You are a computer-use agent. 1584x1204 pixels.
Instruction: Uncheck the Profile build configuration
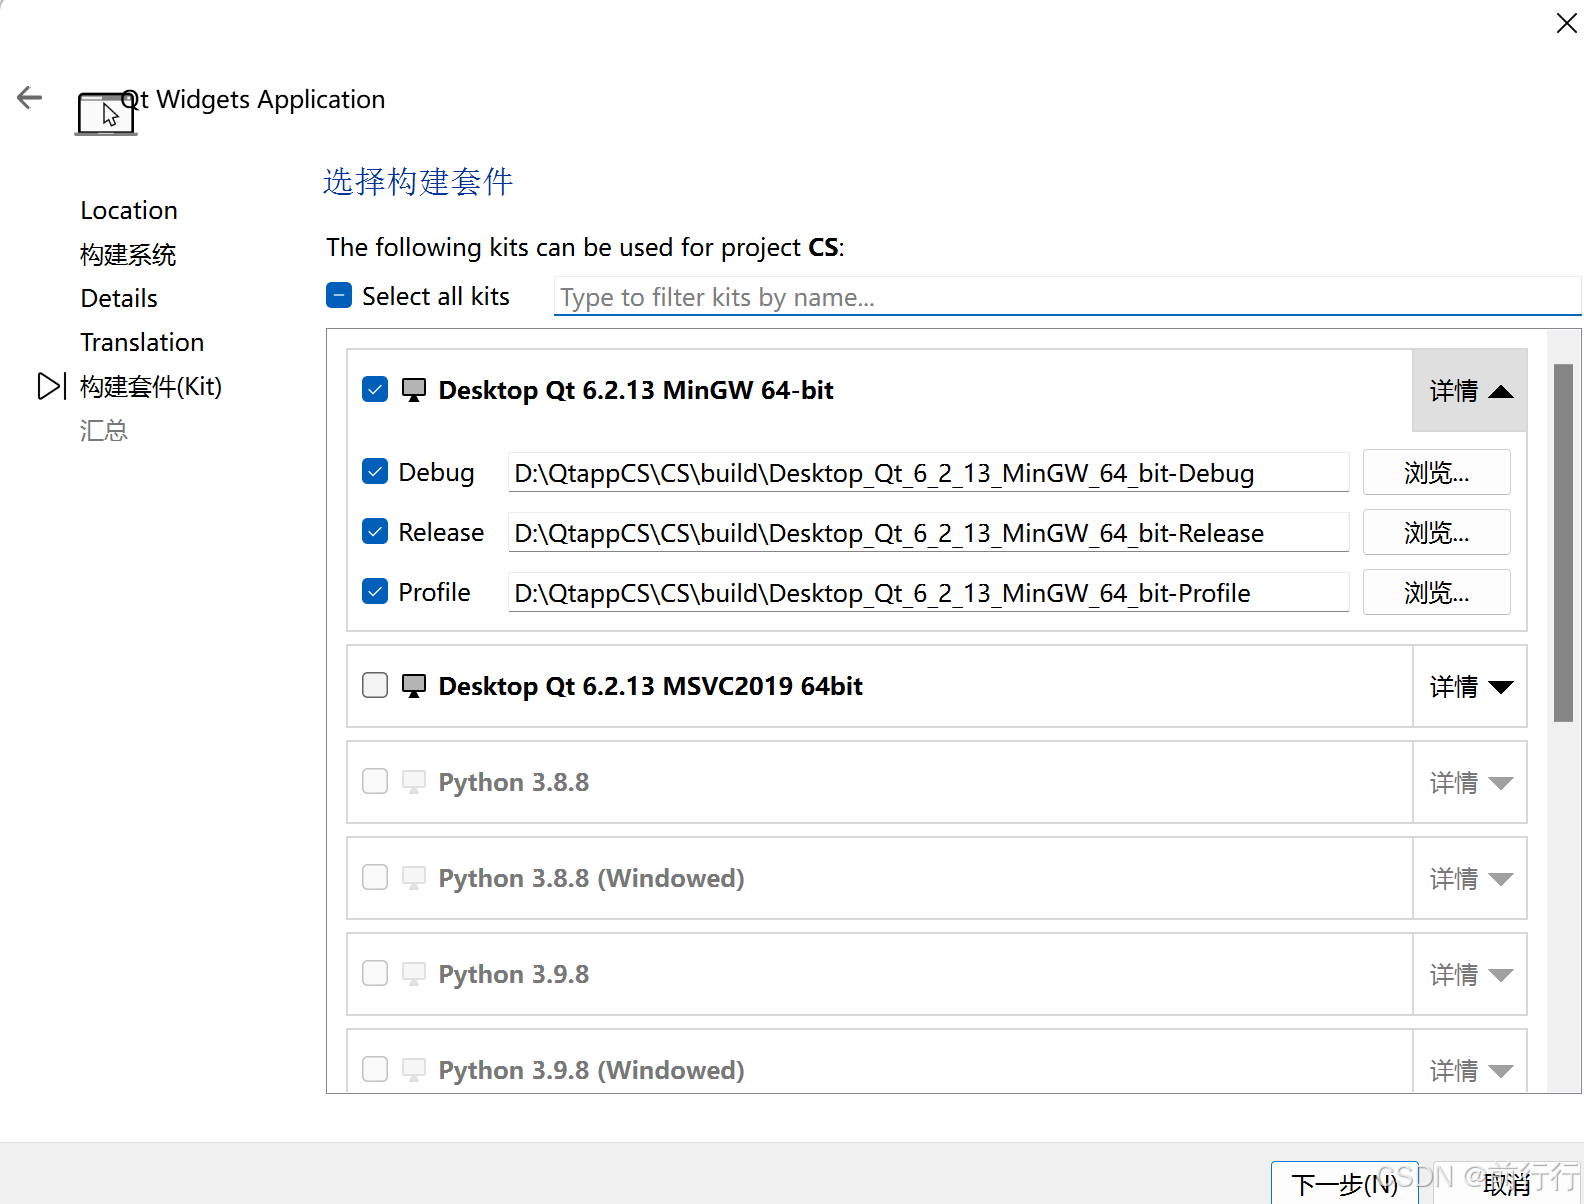tap(375, 591)
